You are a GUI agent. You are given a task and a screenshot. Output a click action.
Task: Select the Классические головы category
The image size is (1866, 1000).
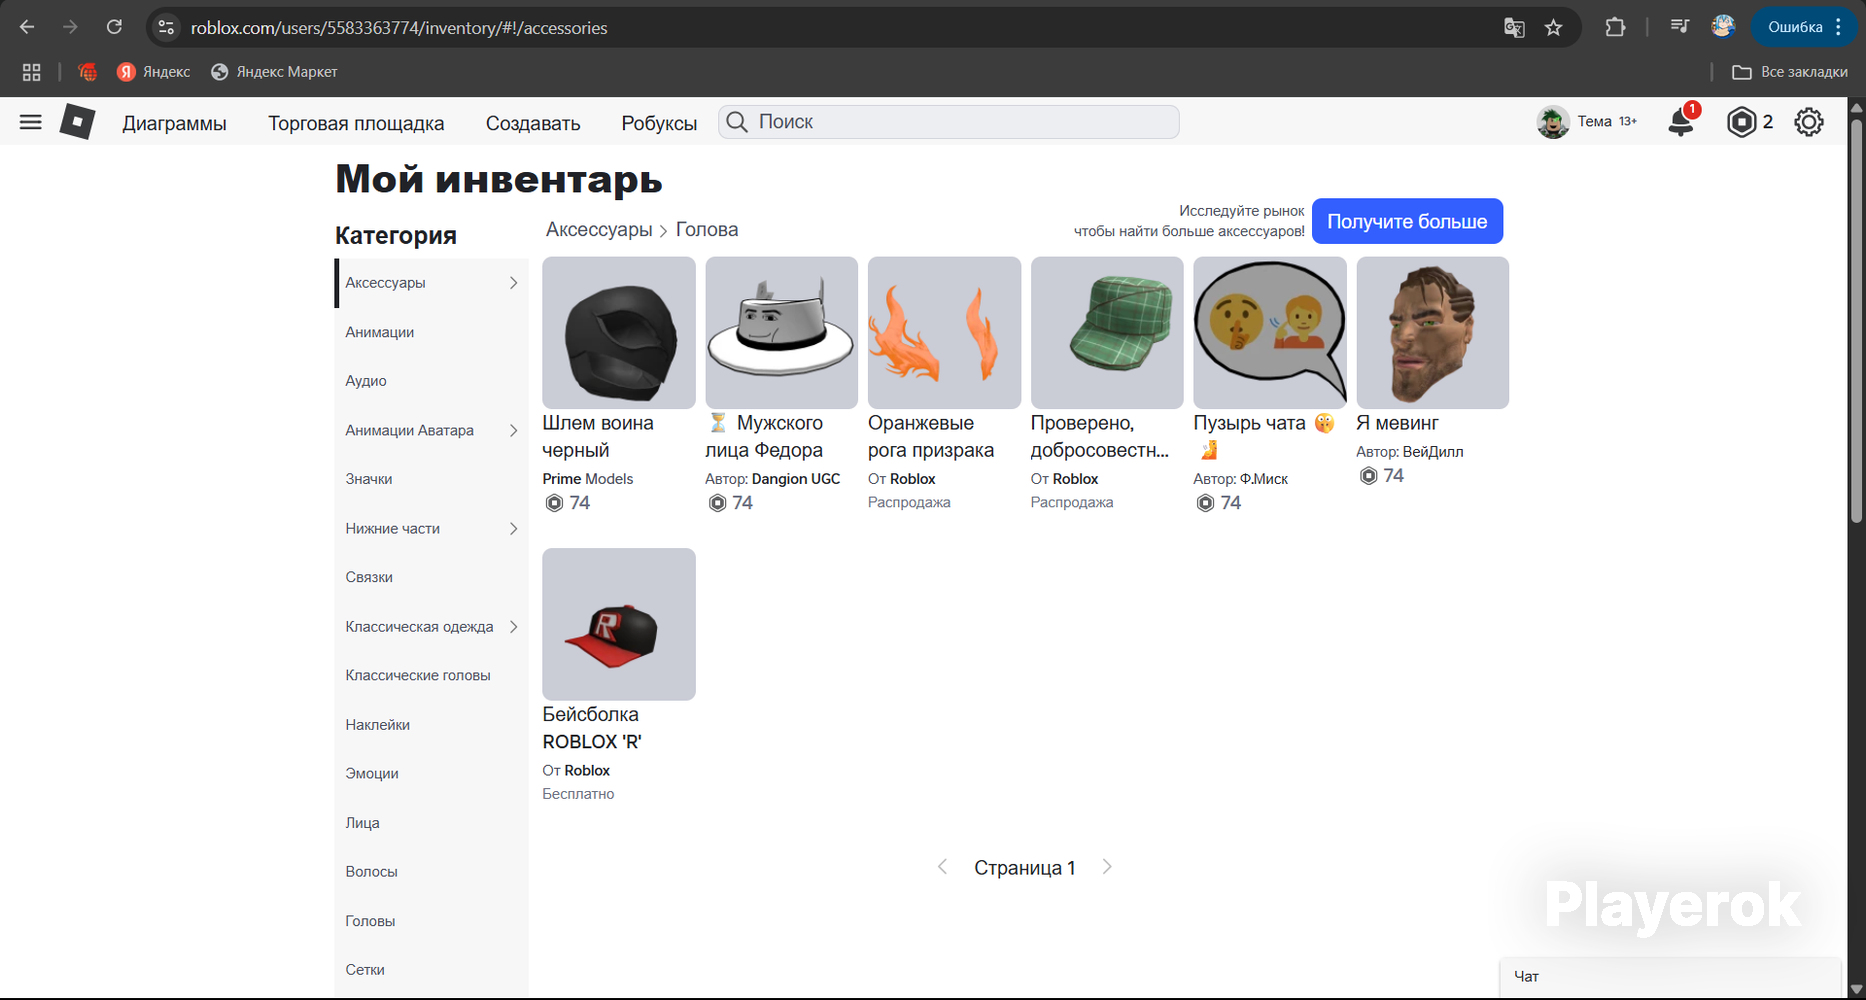pos(431,675)
